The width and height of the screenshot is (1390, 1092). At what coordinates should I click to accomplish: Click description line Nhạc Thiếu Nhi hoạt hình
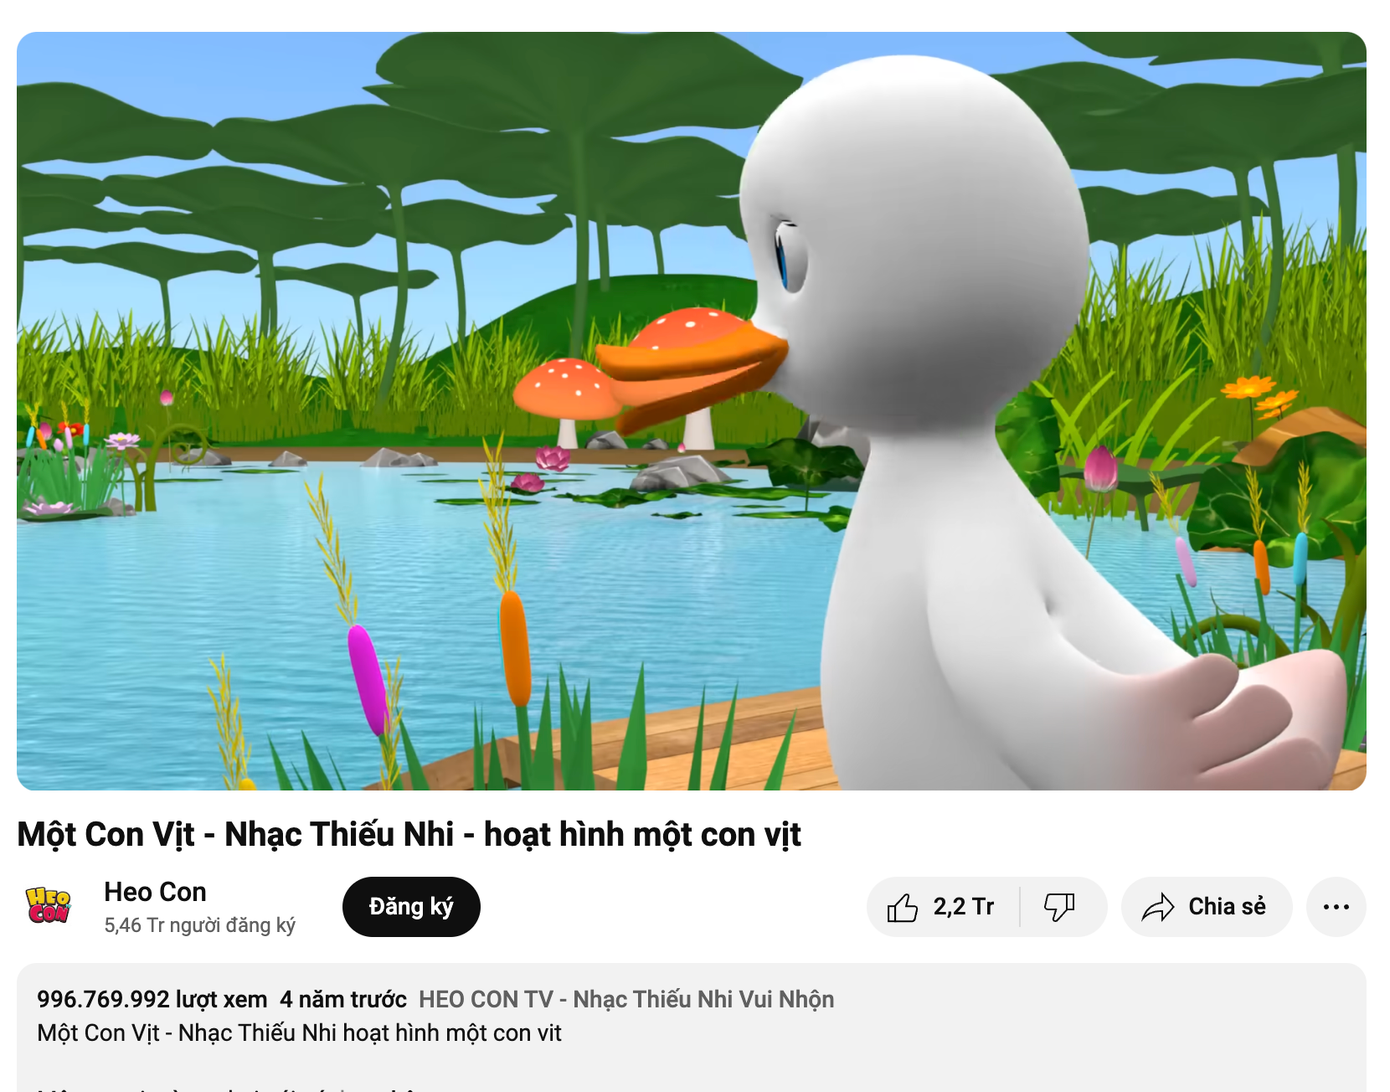coord(299,1033)
